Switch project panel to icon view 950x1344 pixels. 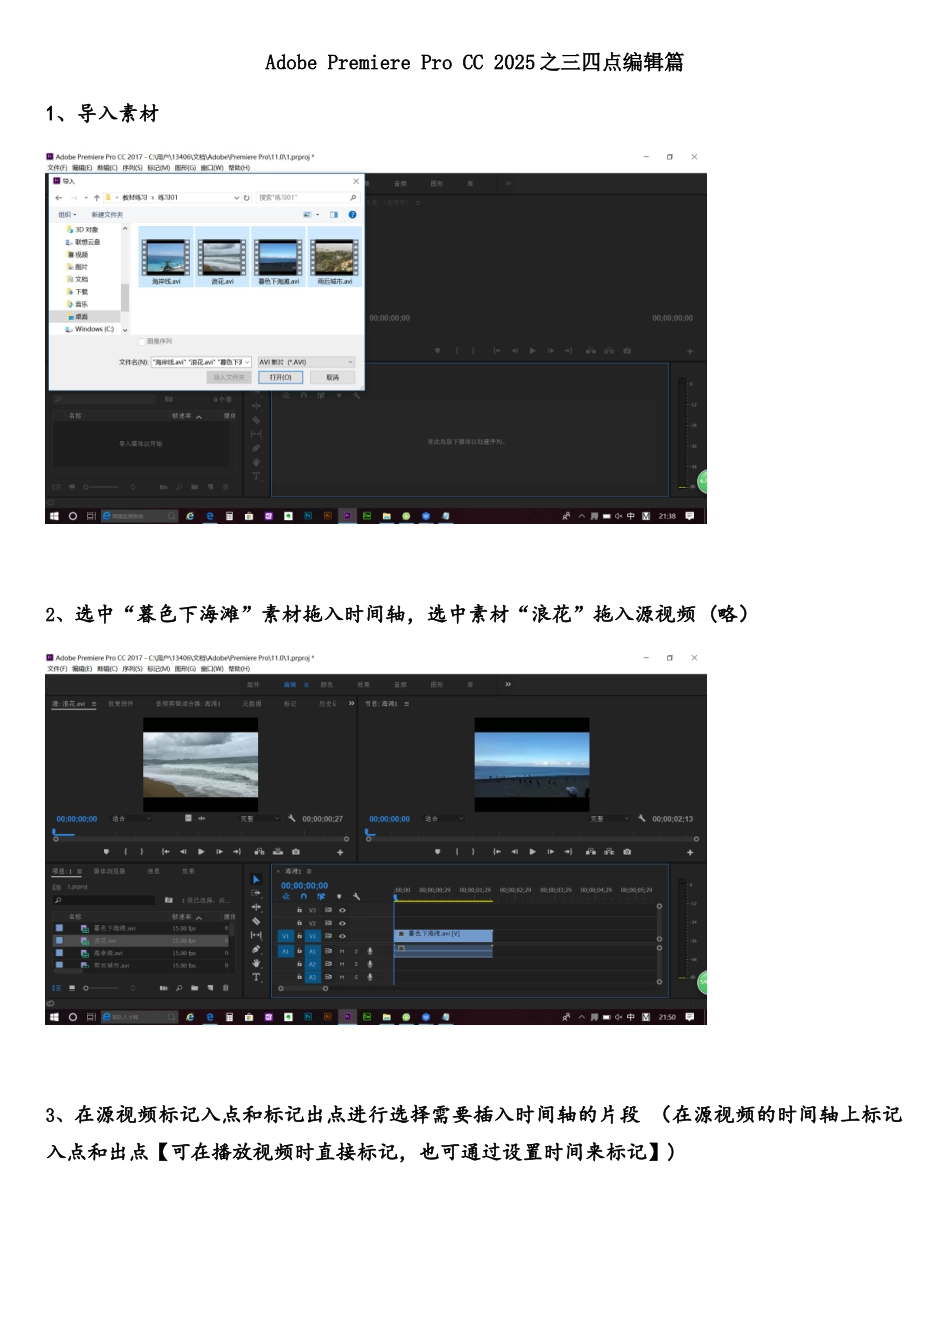coord(72,988)
